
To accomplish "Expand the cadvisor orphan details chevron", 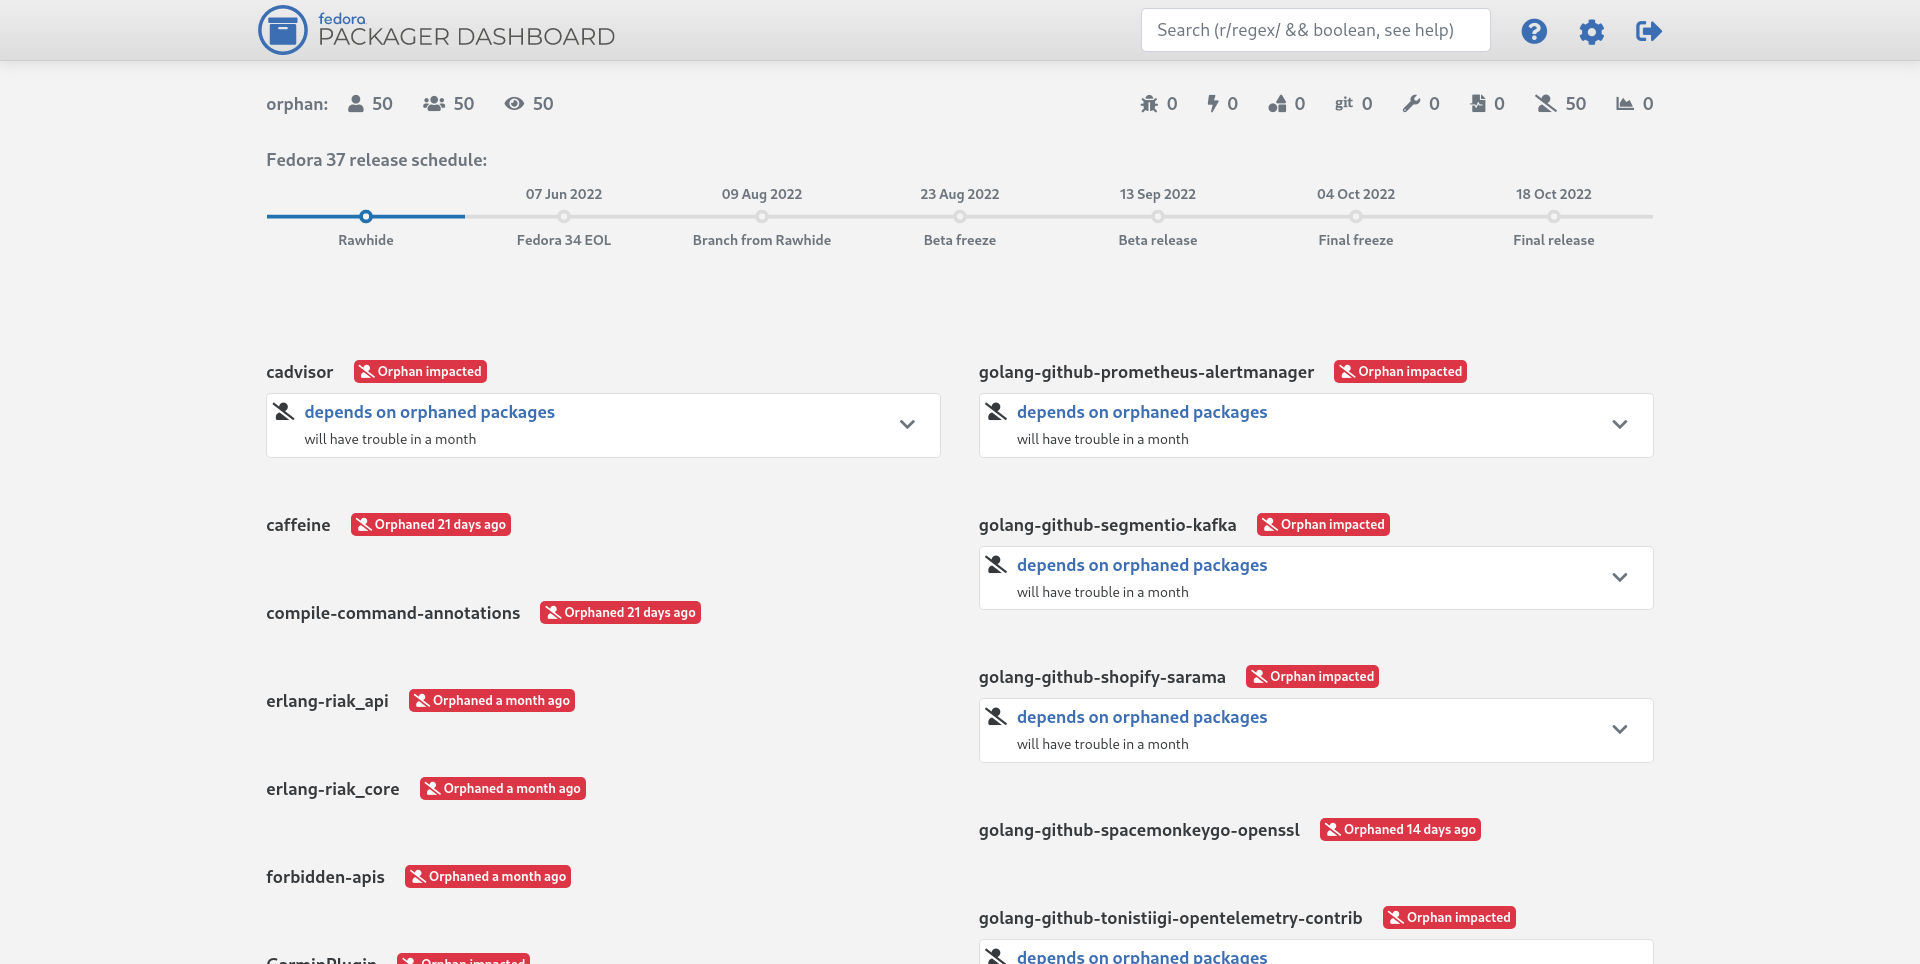I will [907, 425].
